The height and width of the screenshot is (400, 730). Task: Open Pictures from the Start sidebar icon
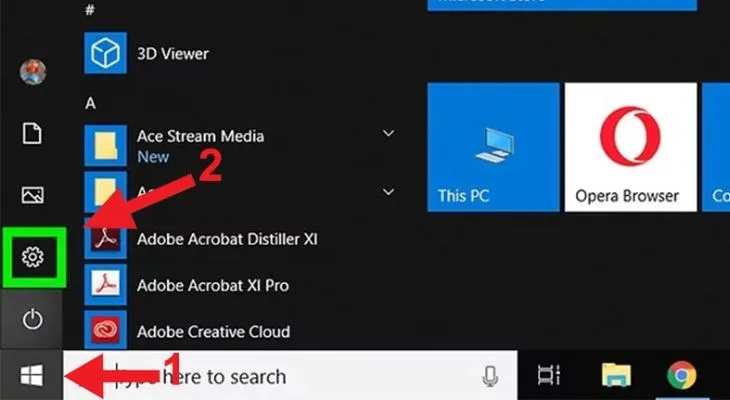click(33, 195)
